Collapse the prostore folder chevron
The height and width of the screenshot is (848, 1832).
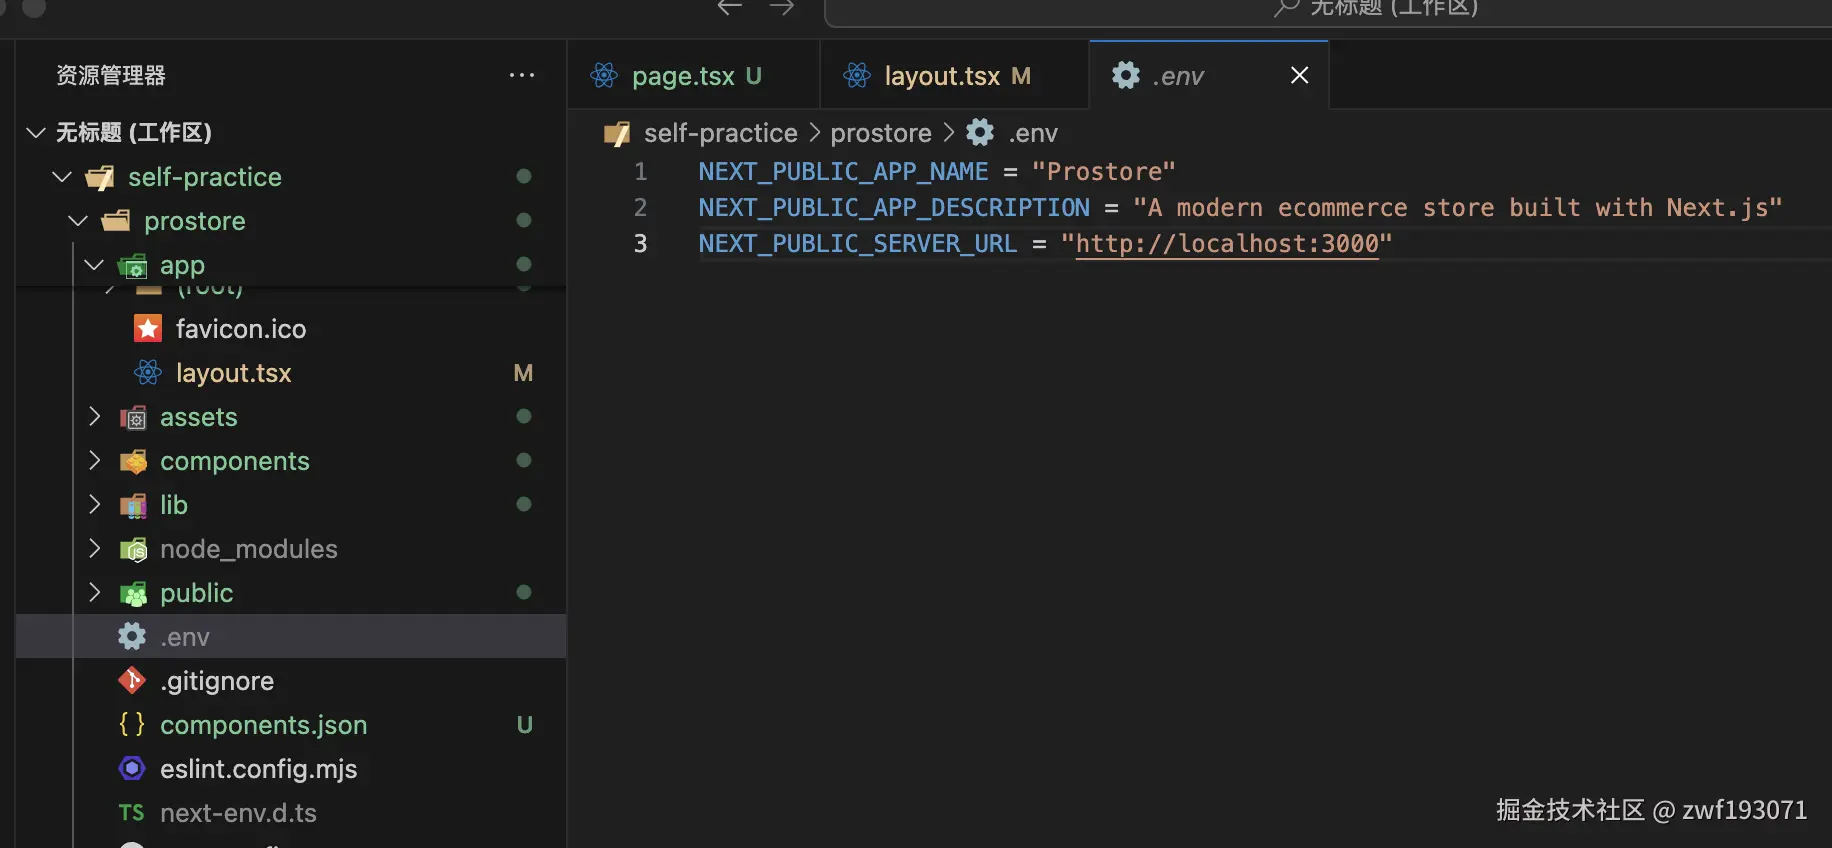coord(78,220)
